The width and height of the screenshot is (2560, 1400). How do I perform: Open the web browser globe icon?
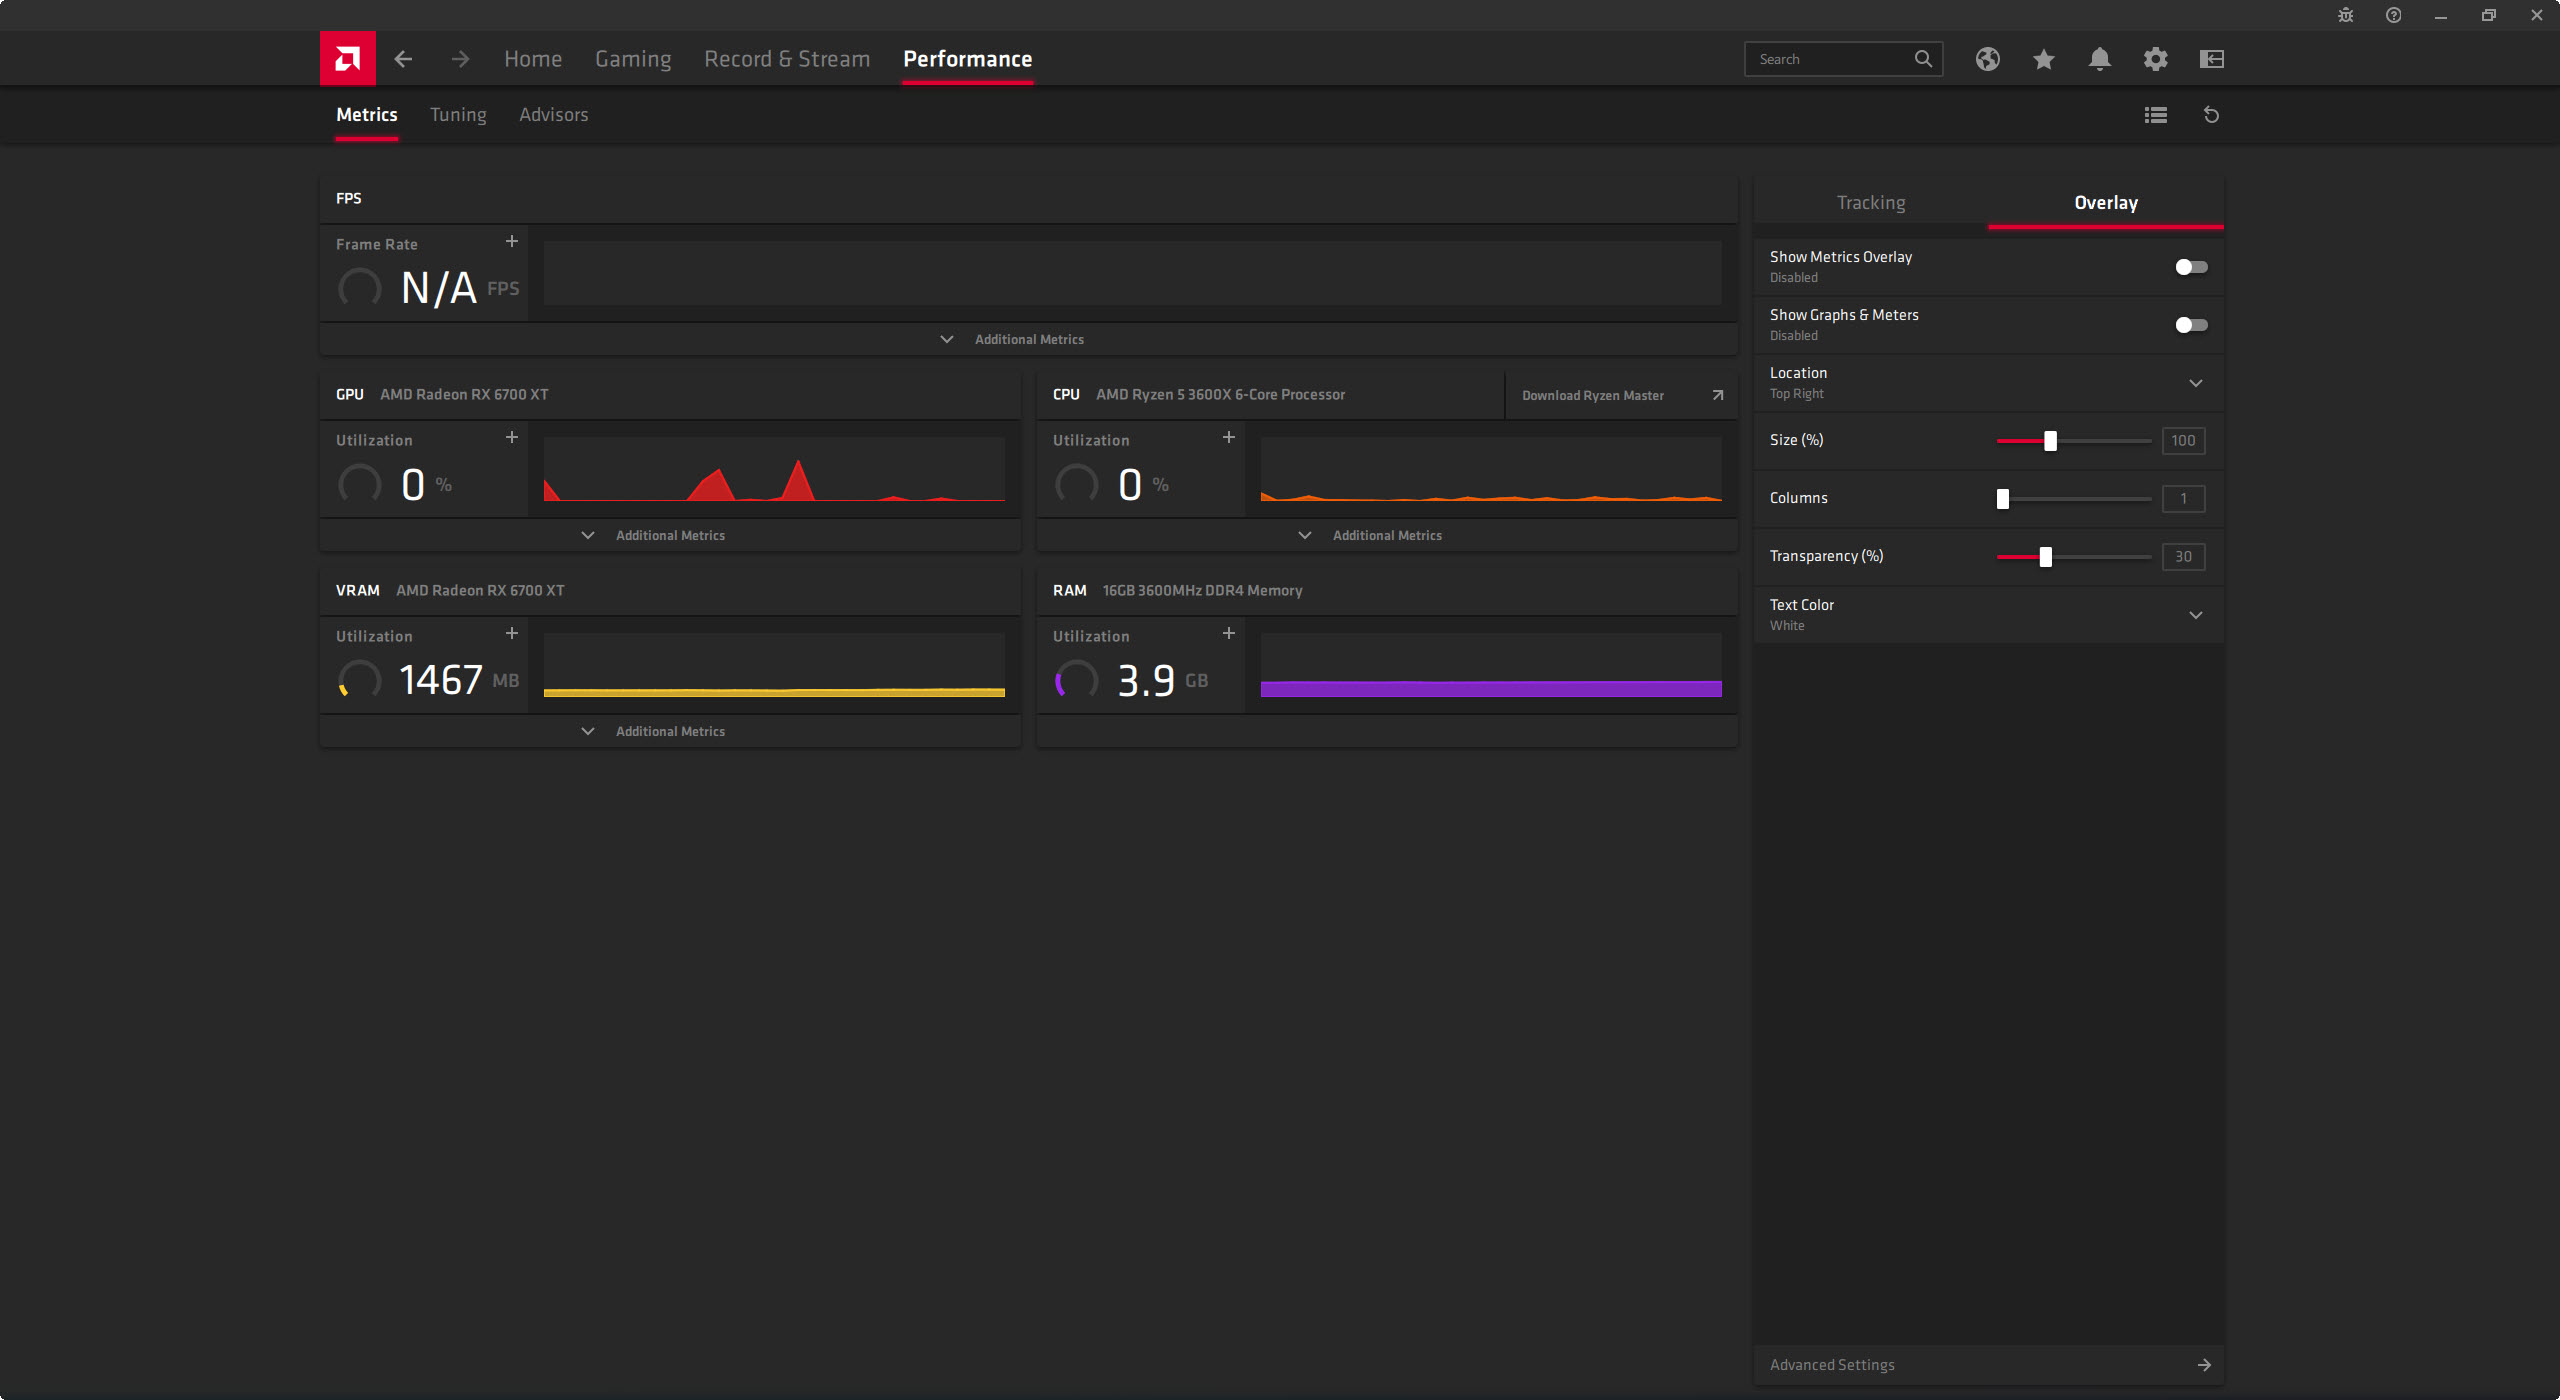point(1987,59)
